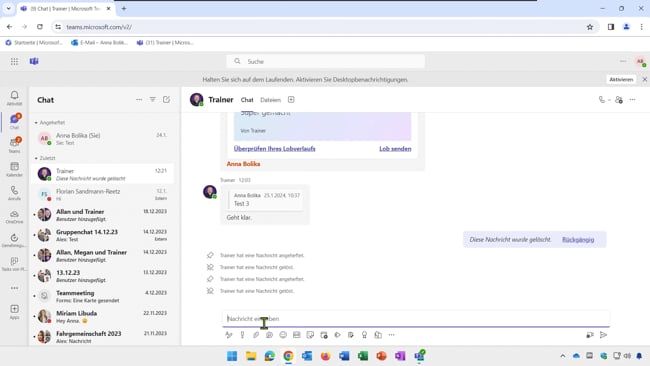Viewport: 650px width, 366px height.
Task: Open emoji picker smiley icon
Action: 283,335
